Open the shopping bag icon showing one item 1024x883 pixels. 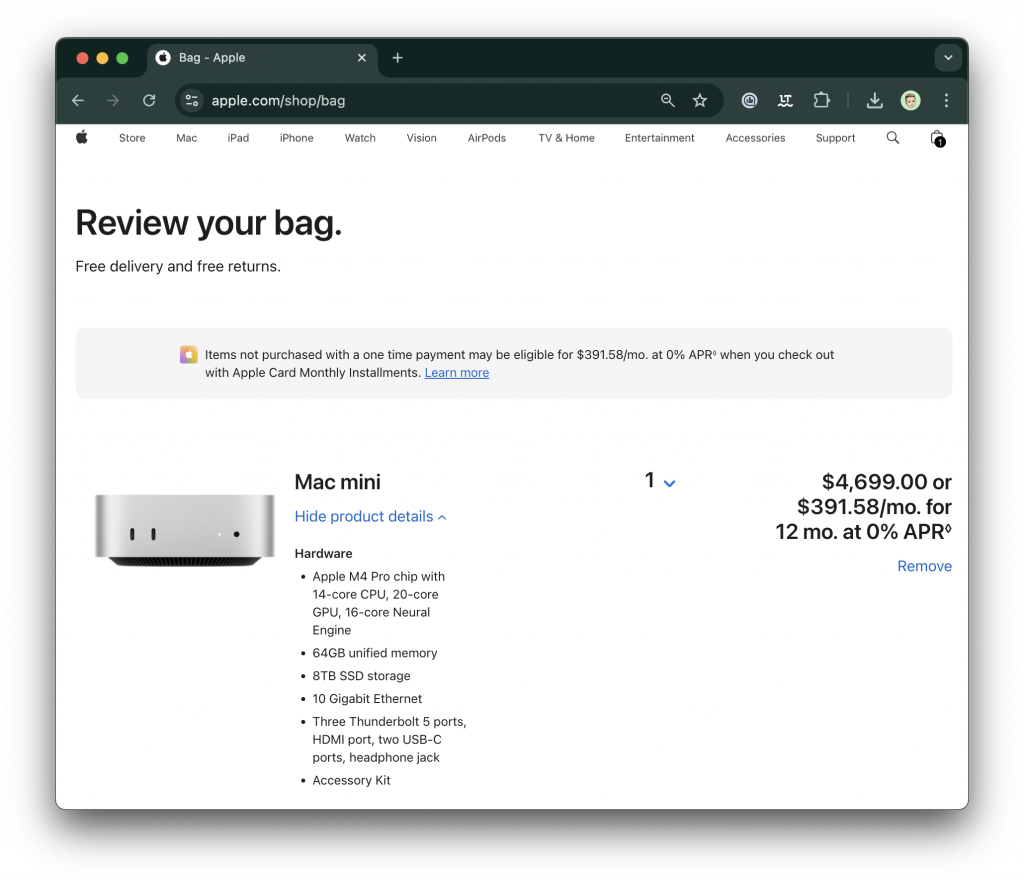936,138
